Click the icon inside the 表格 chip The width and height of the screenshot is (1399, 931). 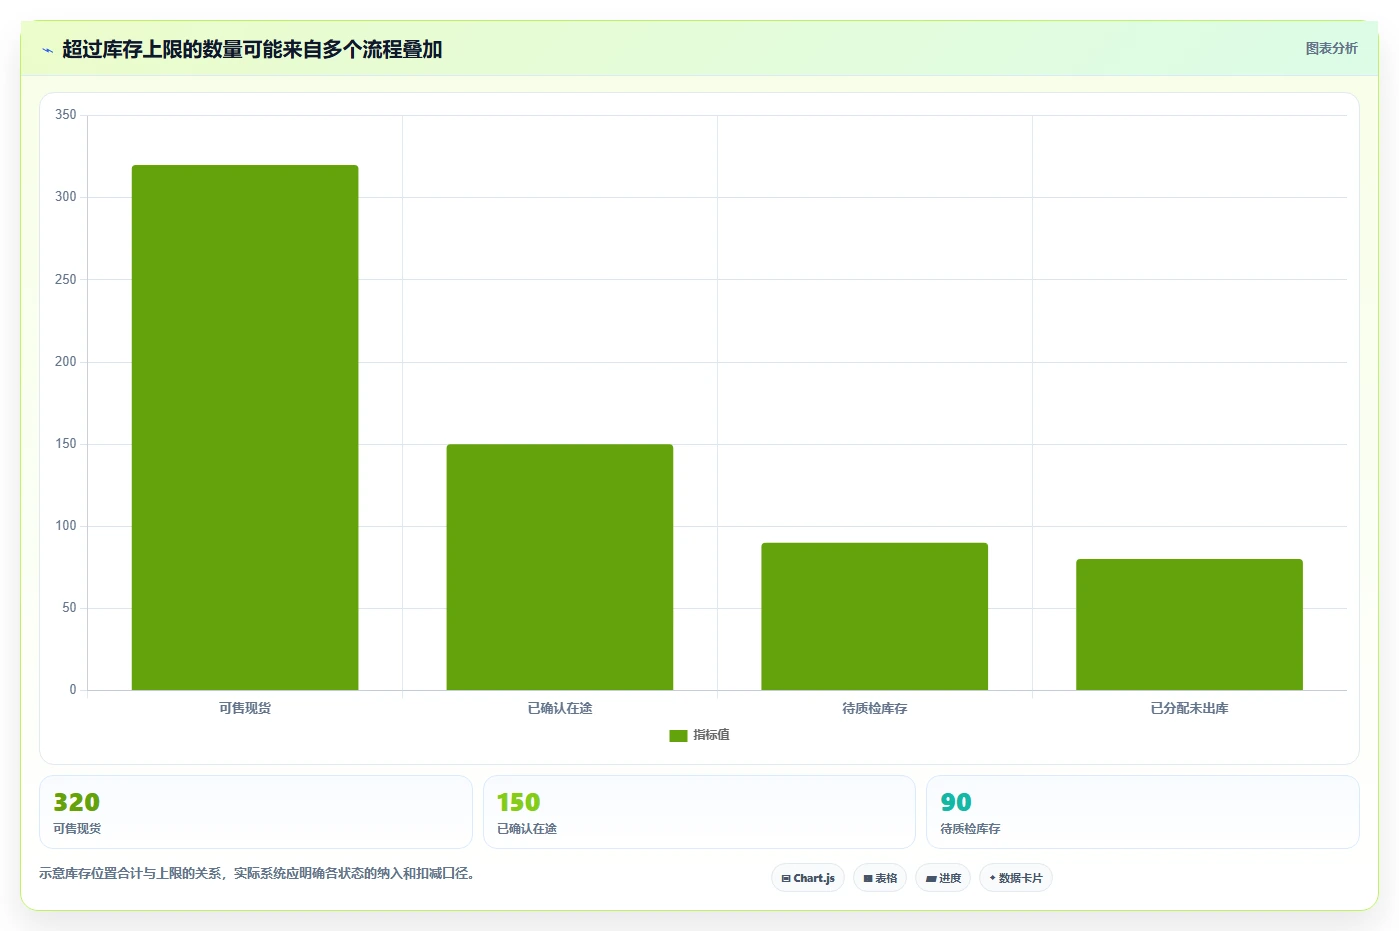(x=868, y=879)
